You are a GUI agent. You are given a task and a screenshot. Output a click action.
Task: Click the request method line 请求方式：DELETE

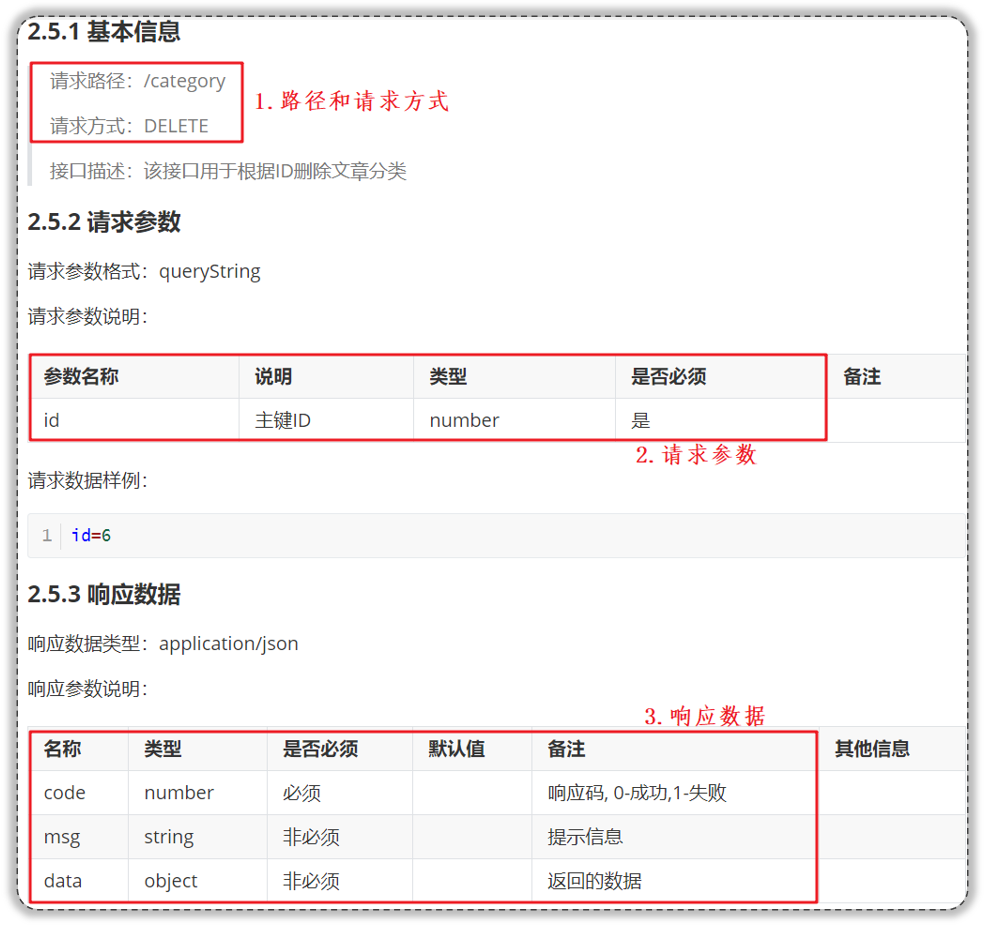129,126
